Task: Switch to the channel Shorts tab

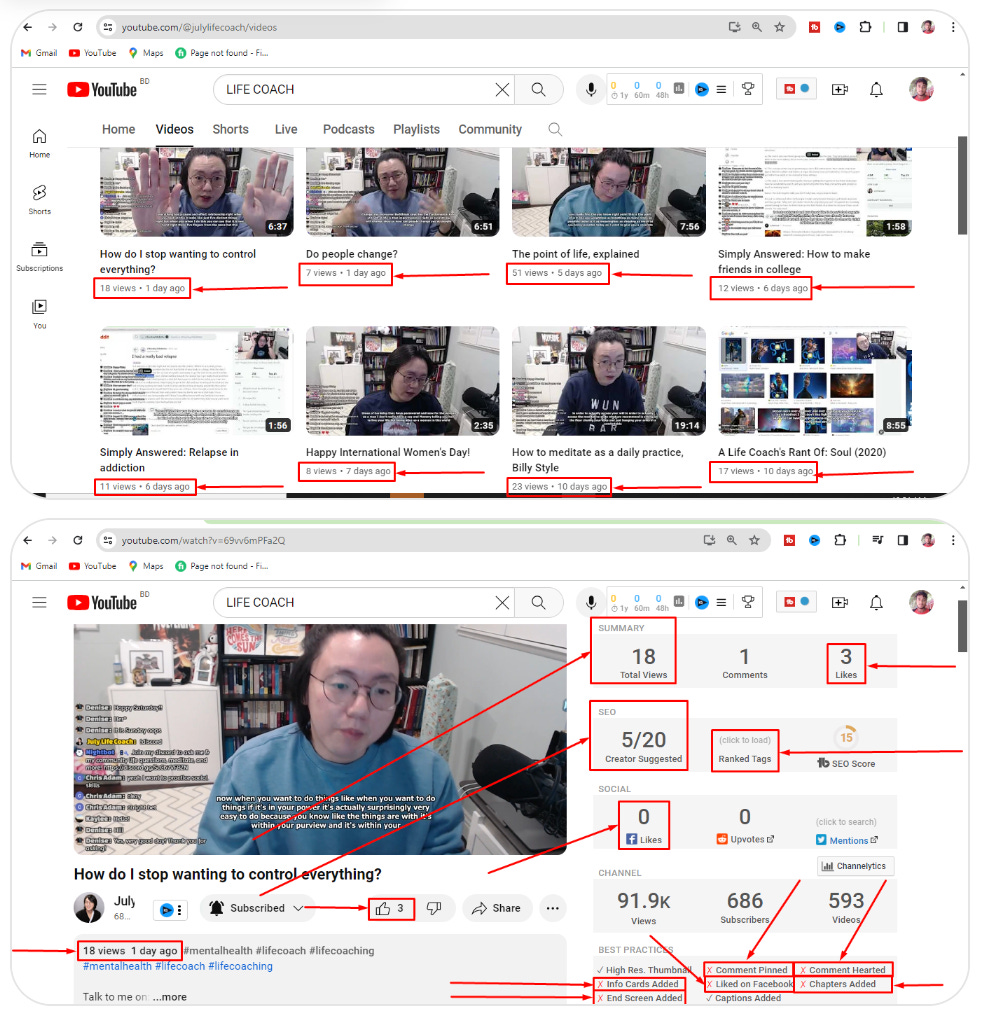Action: [x=230, y=129]
